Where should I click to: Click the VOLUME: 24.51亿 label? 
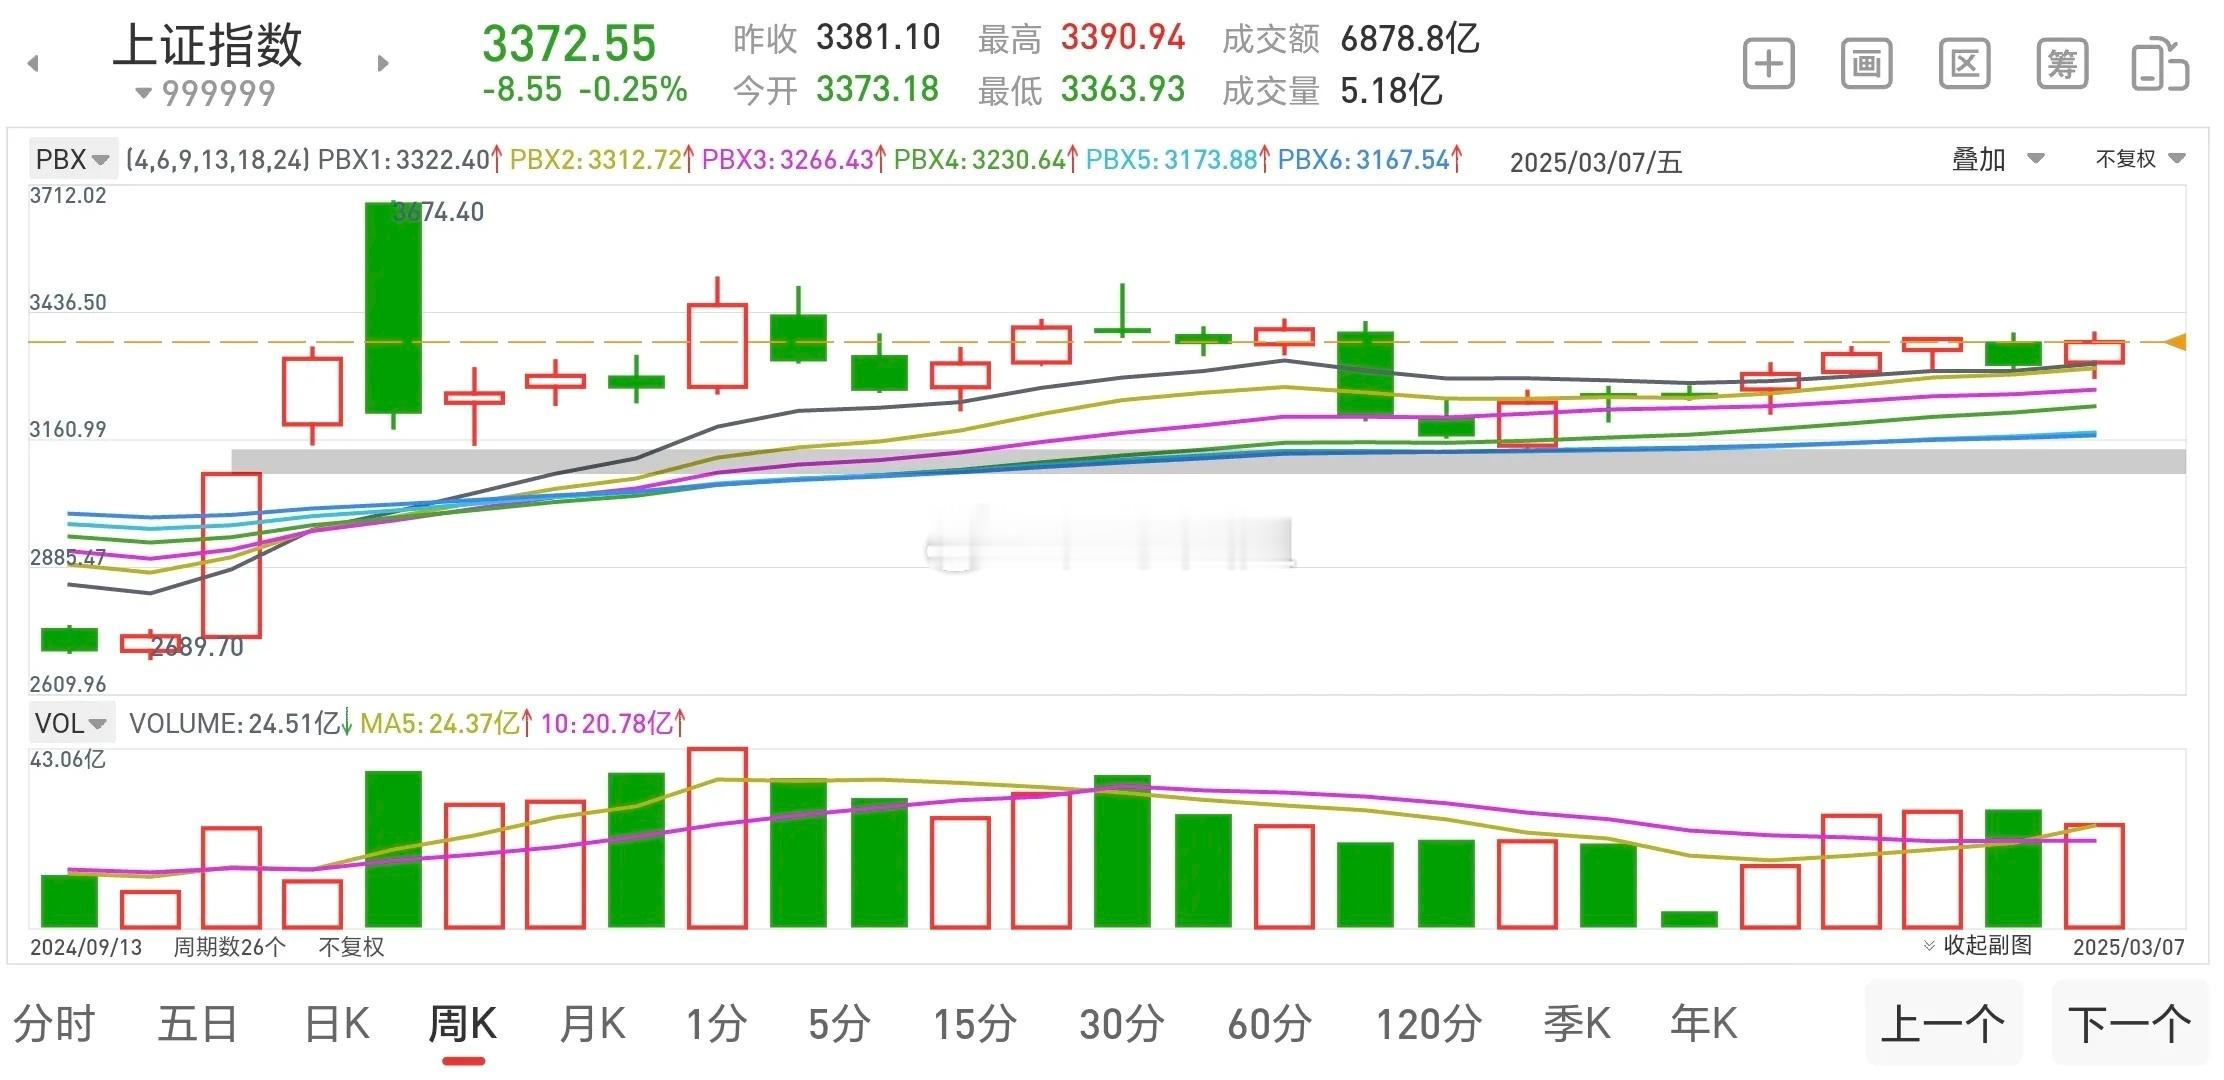point(241,723)
